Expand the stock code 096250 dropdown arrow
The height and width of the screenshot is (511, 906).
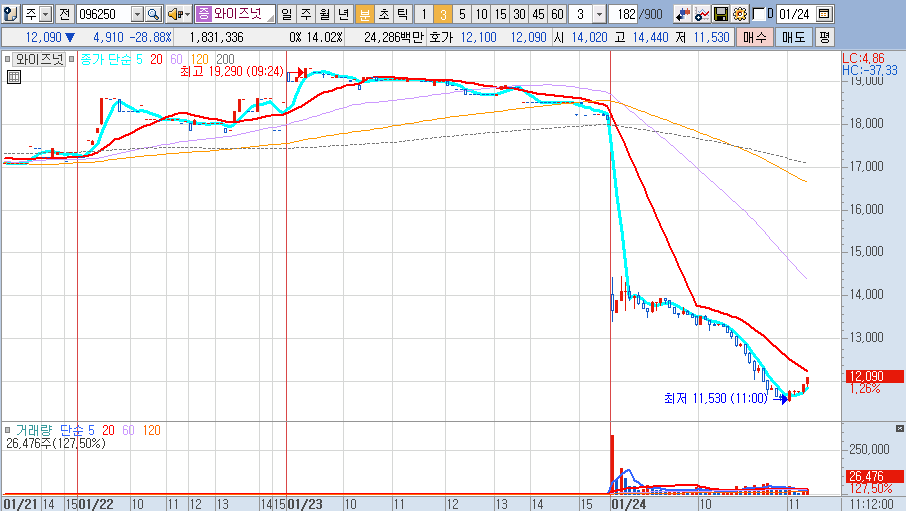point(138,14)
